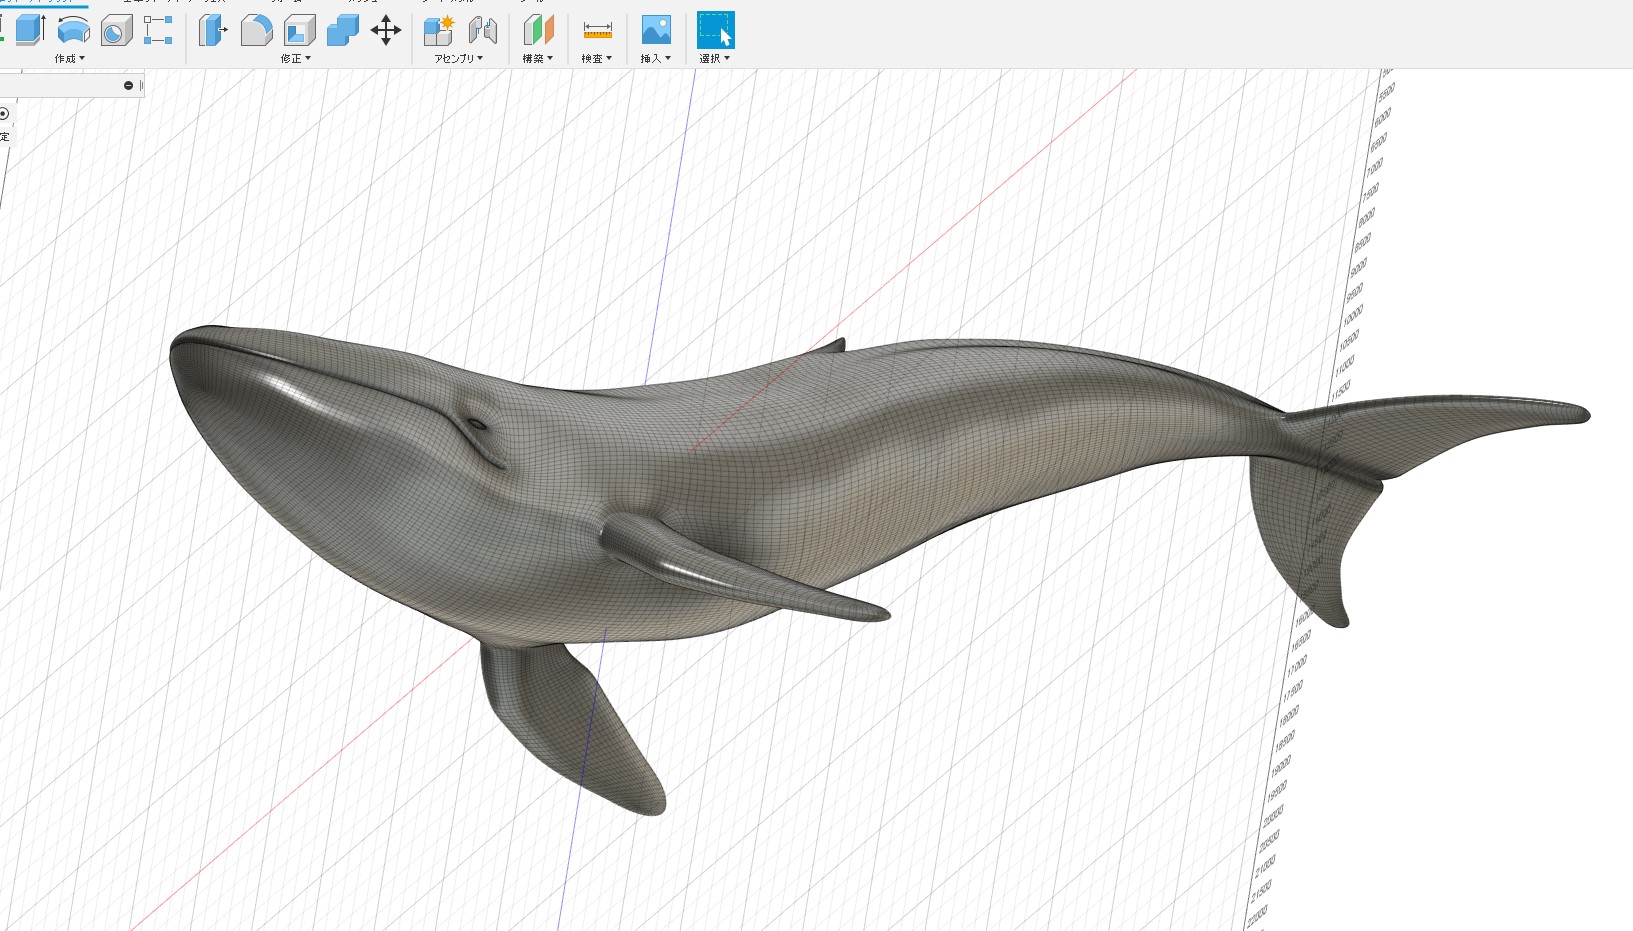Open the 修正 dropdown menu
This screenshot has width=1633, height=931.
296,58
